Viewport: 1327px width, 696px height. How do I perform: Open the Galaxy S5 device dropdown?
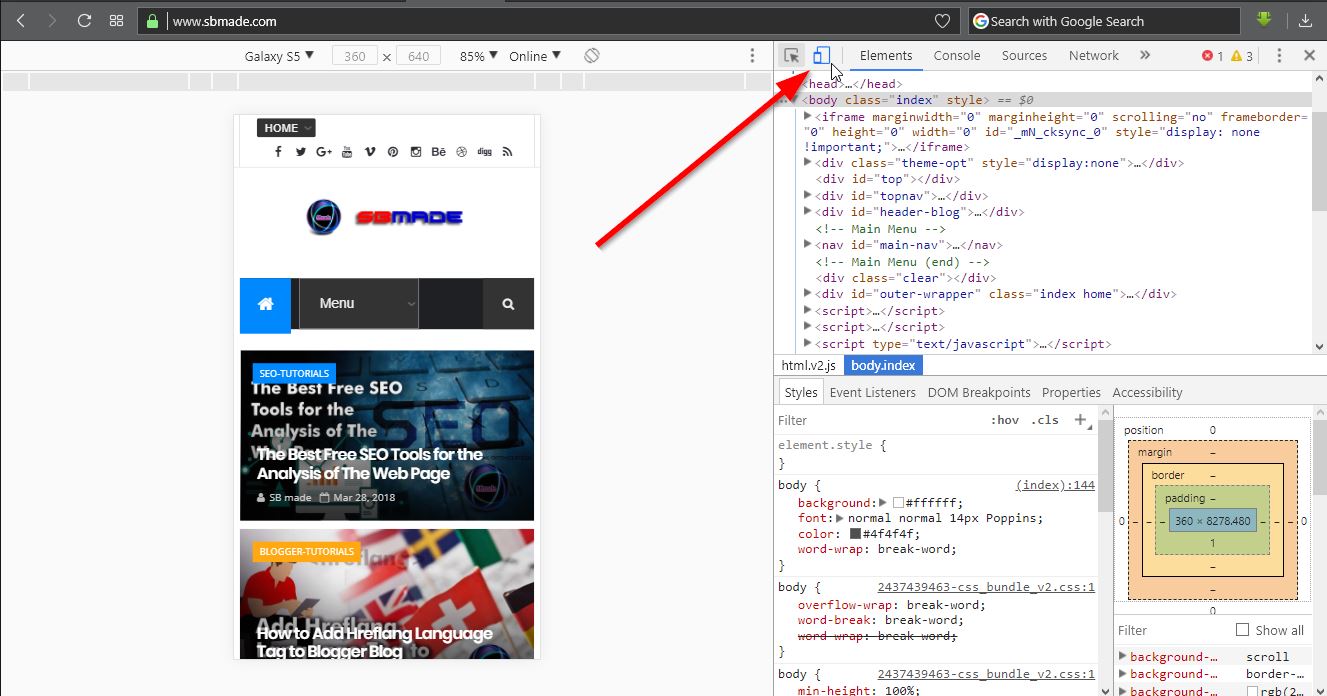pos(279,56)
